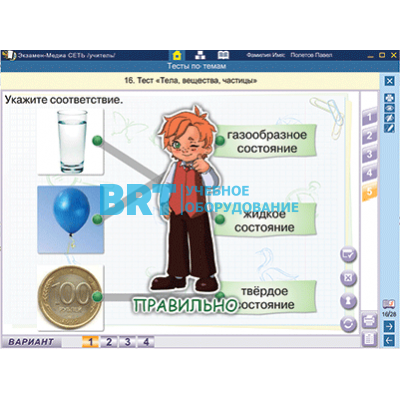Open the structure tree icon in top bar

click(200, 55)
